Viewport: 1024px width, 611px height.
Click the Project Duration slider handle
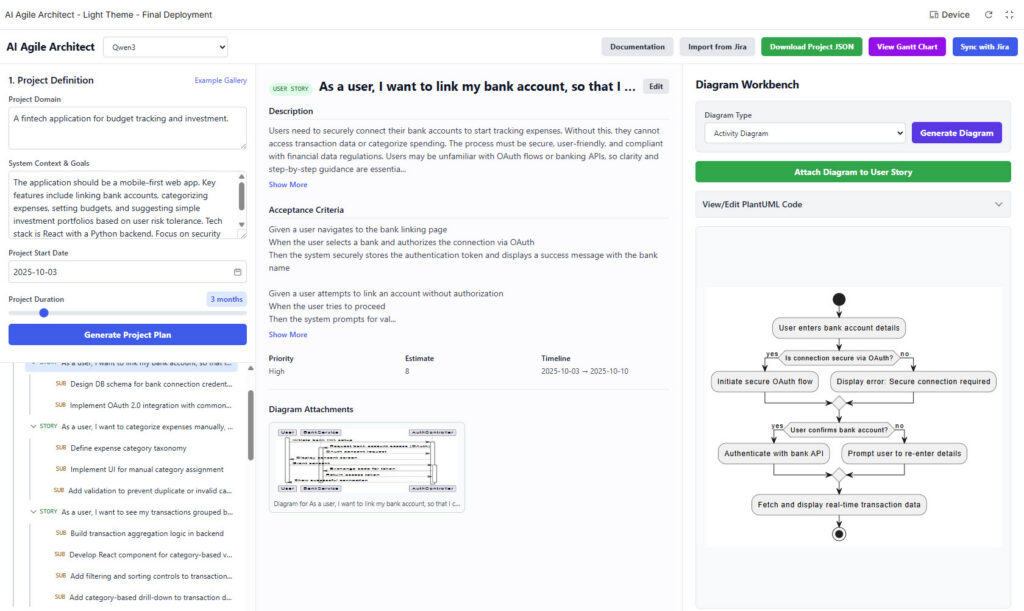(x=43, y=312)
